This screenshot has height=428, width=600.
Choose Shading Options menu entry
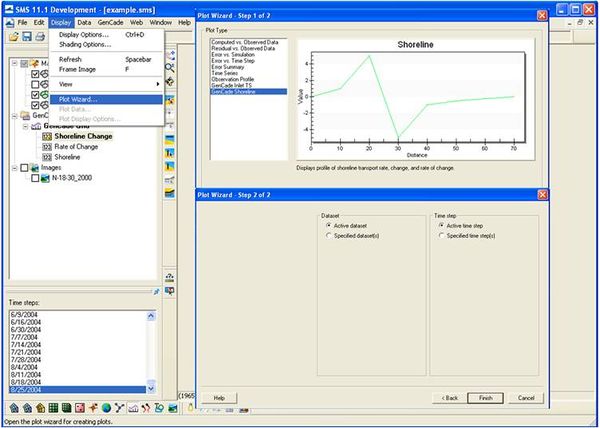(x=107, y=44)
